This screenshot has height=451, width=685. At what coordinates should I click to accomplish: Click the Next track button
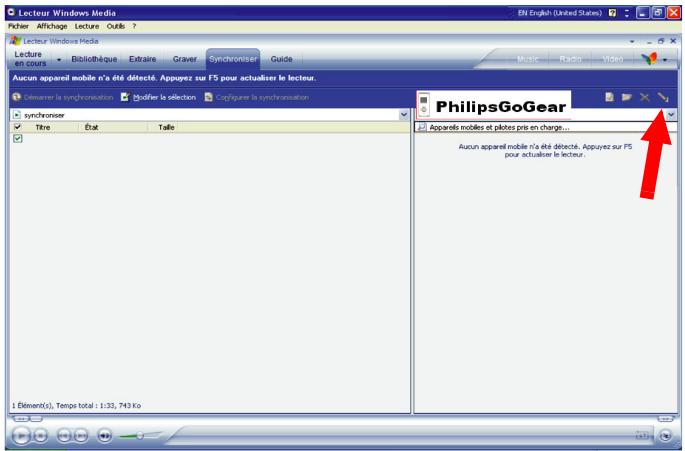click(80, 436)
